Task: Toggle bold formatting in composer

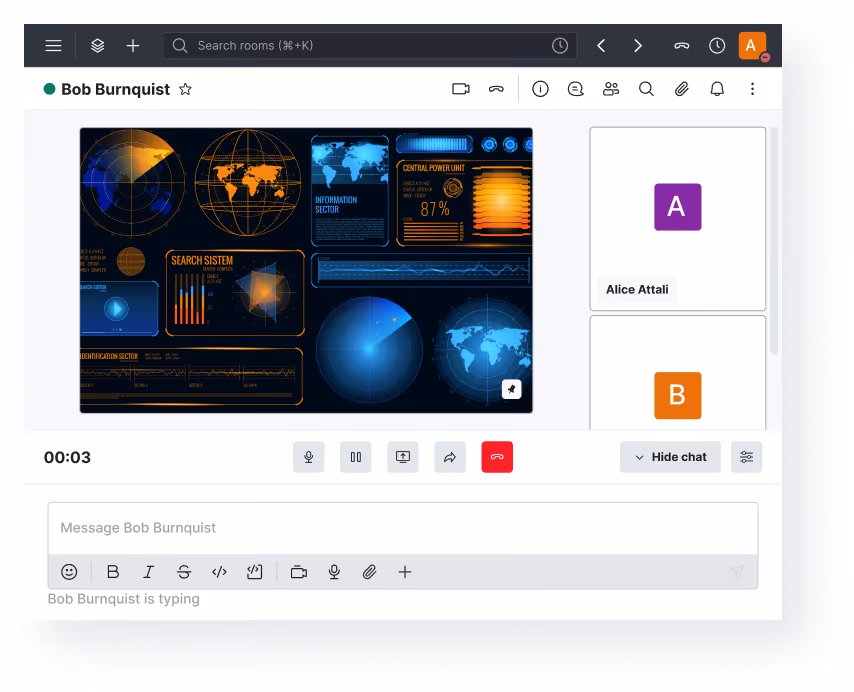Action: tap(113, 572)
